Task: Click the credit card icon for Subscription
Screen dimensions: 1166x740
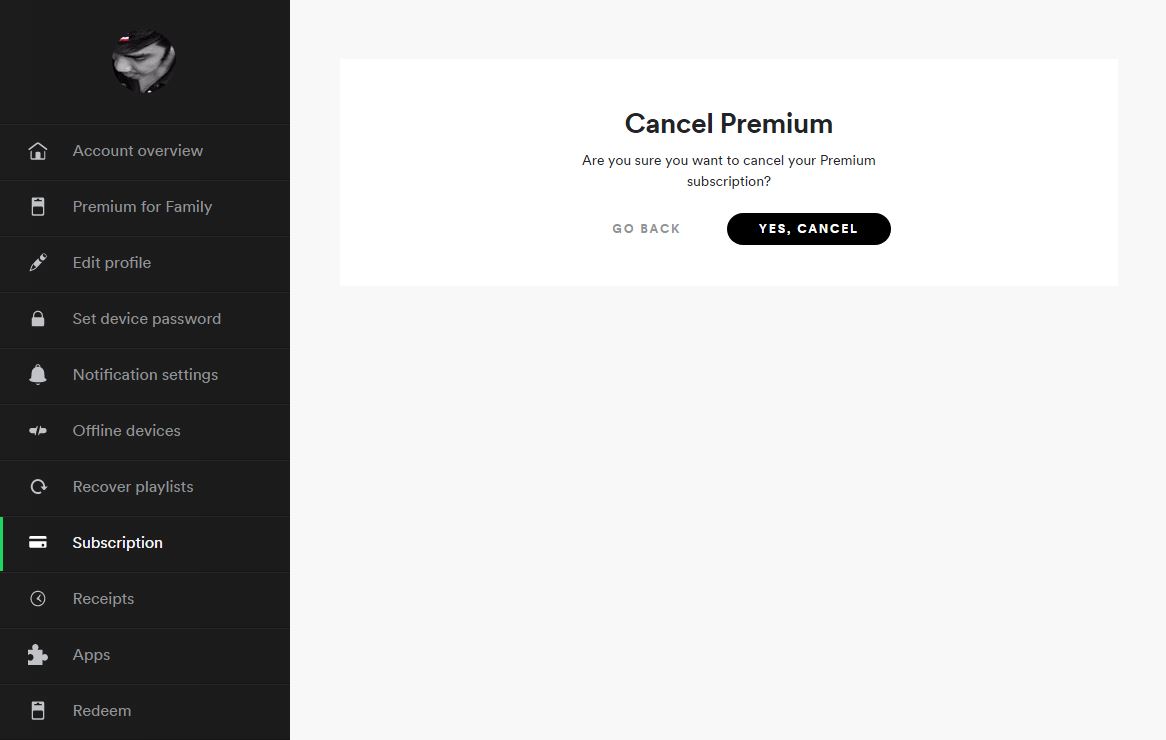Action: (x=38, y=542)
